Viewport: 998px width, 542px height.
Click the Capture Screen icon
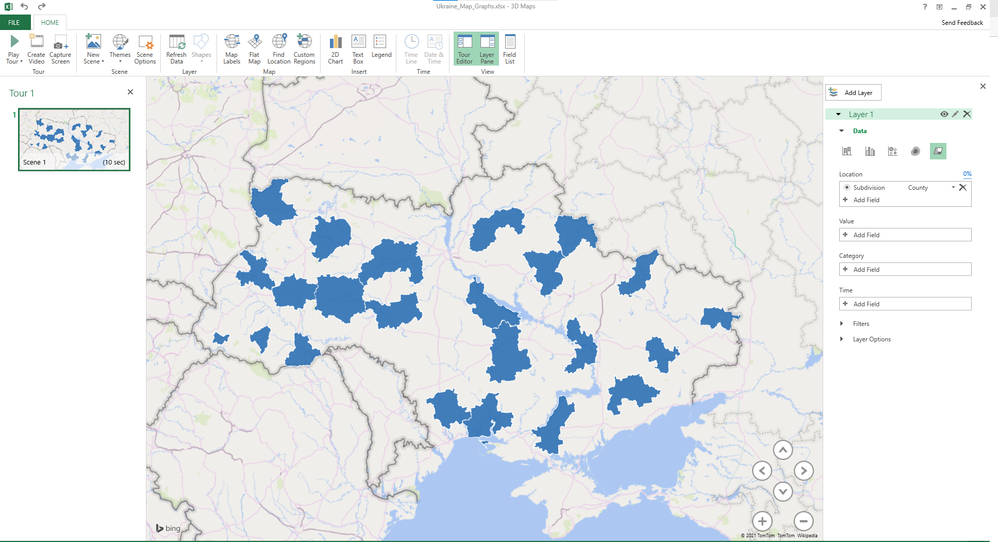[60, 48]
